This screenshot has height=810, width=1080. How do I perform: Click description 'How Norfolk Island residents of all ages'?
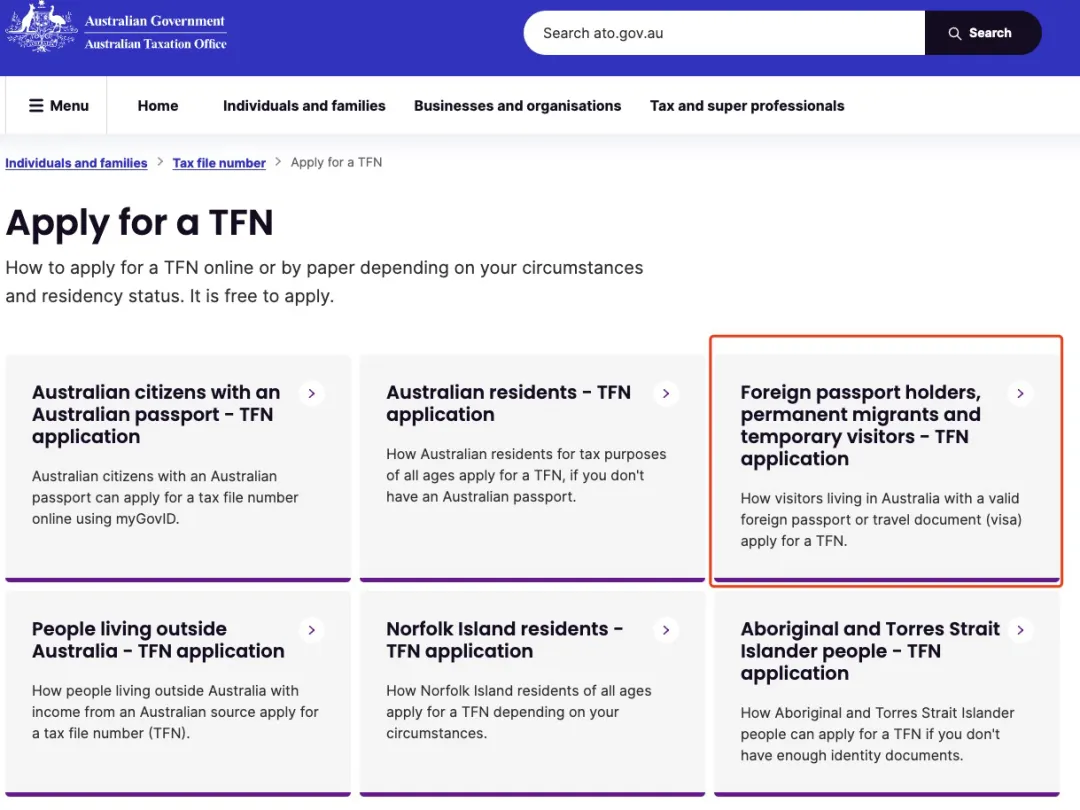tap(519, 712)
